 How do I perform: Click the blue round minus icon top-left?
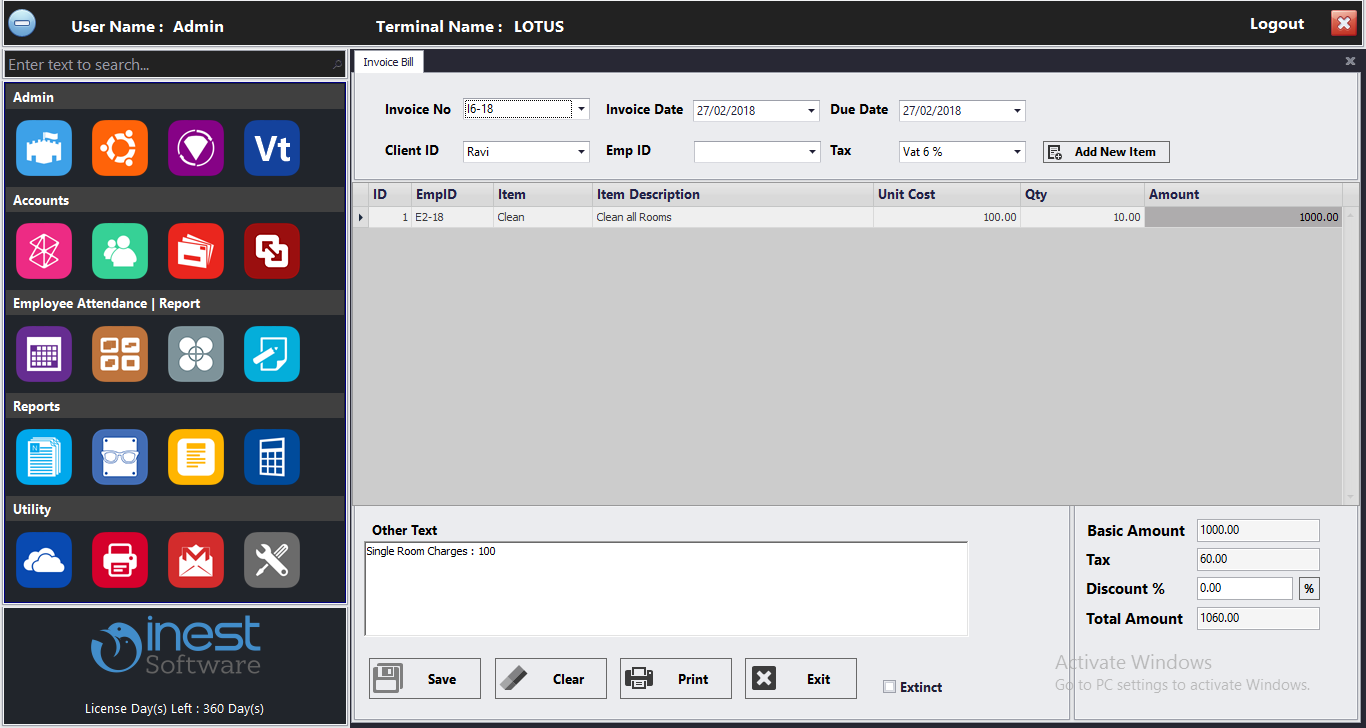point(22,23)
